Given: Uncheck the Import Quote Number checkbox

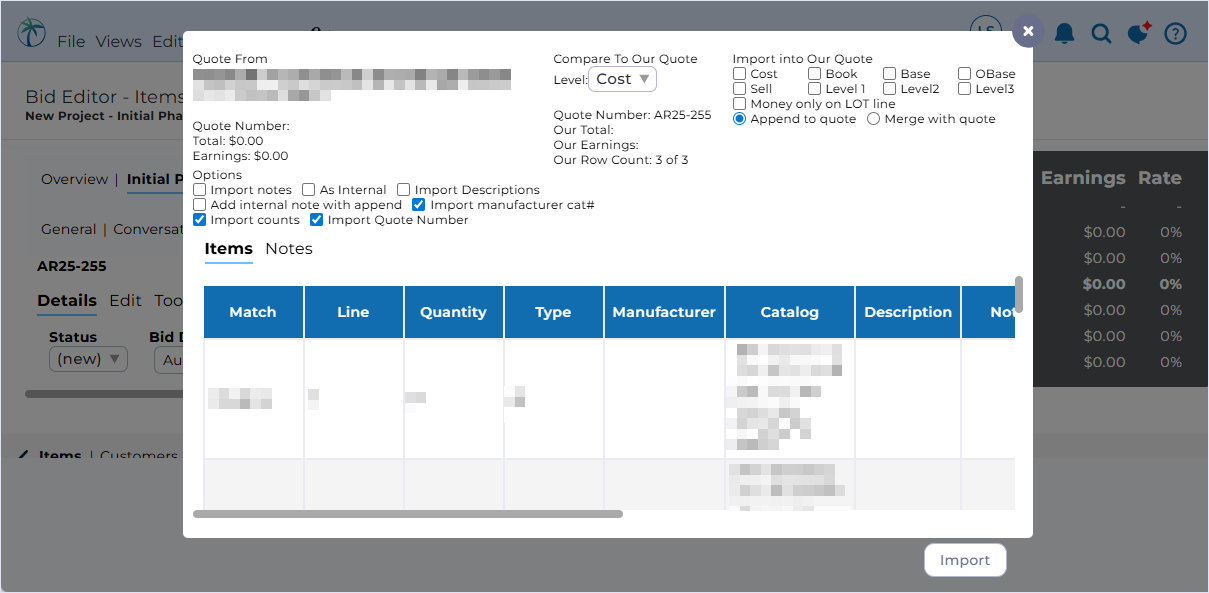Looking at the screenshot, I should pos(316,219).
